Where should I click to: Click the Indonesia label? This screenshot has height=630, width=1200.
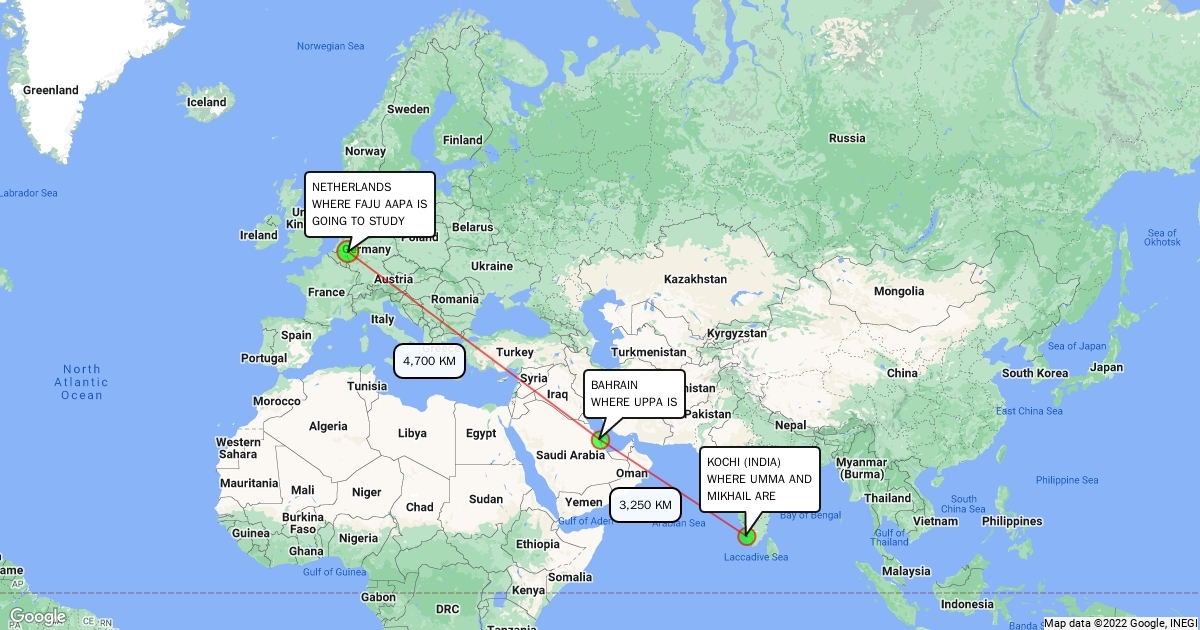965,605
